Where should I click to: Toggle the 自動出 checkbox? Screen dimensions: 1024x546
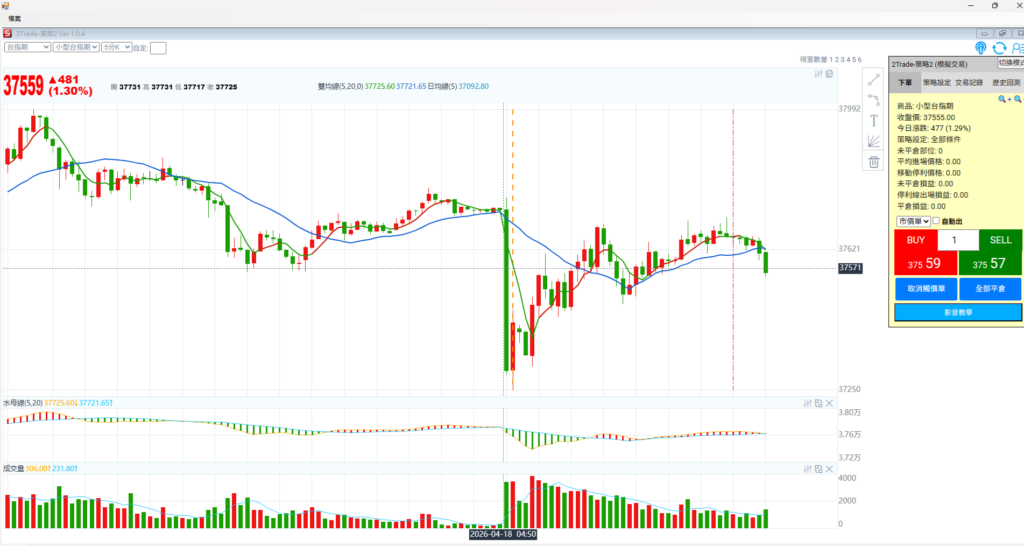point(936,221)
